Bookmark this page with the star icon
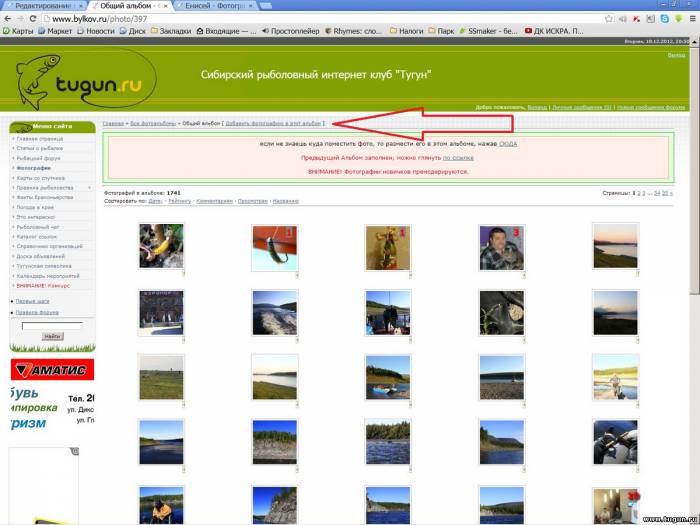This screenshot has height=525, width=700. [x=609, y=19]
